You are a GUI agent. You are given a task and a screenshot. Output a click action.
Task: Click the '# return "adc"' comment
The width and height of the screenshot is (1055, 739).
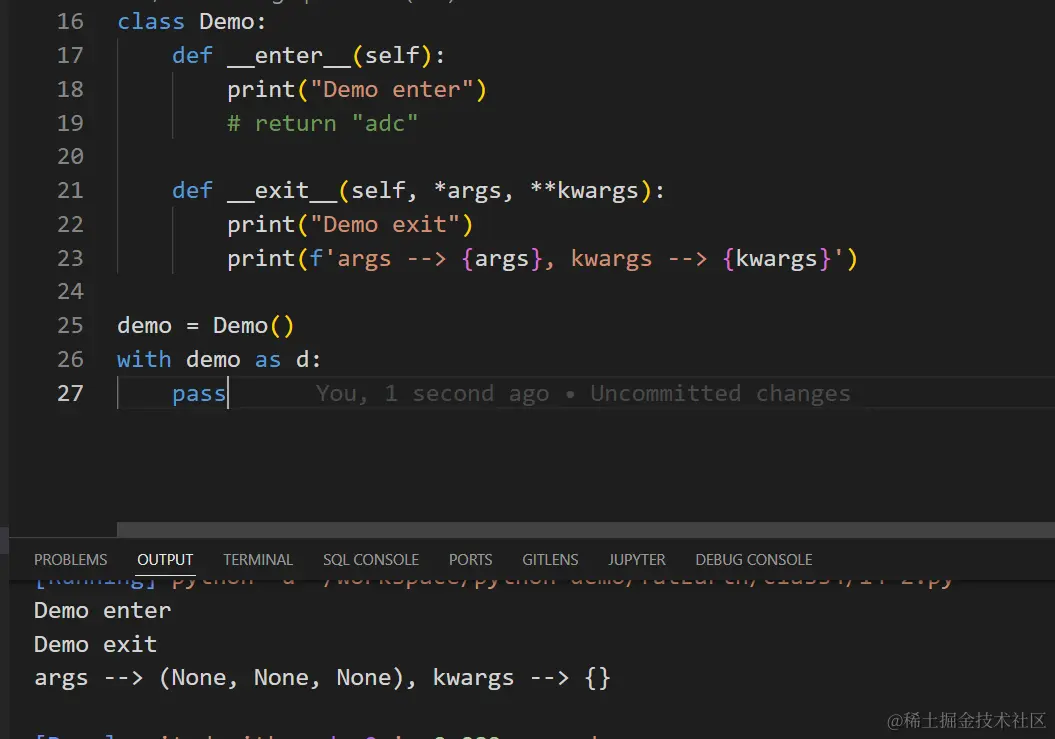322,123
